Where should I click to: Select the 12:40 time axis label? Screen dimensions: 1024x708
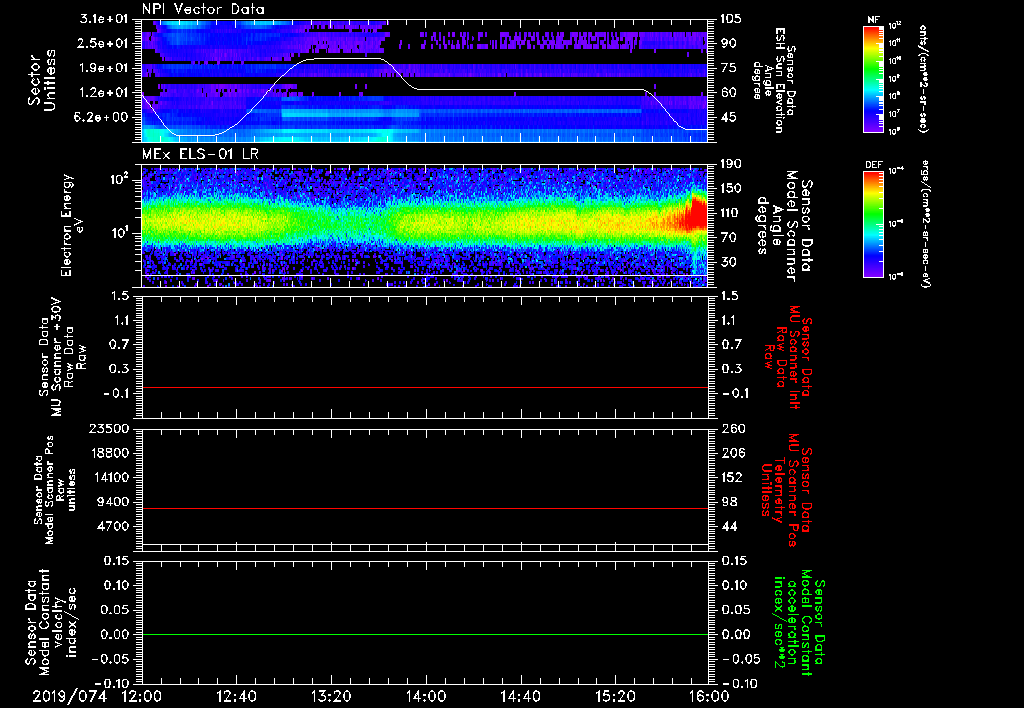237,695
